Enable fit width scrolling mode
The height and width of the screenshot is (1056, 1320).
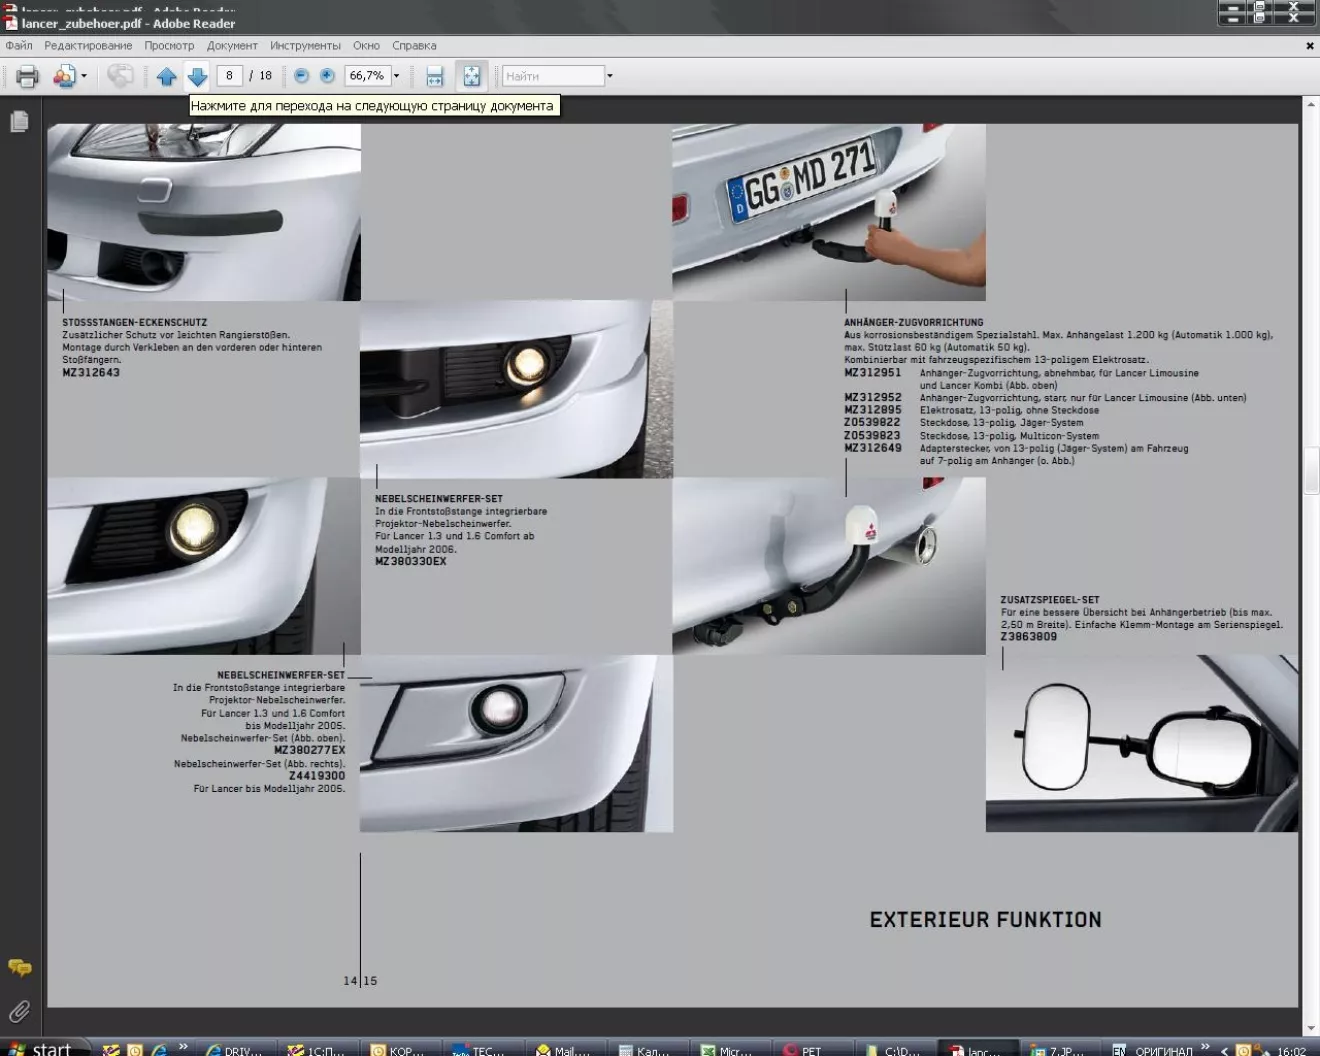(435, 76)
